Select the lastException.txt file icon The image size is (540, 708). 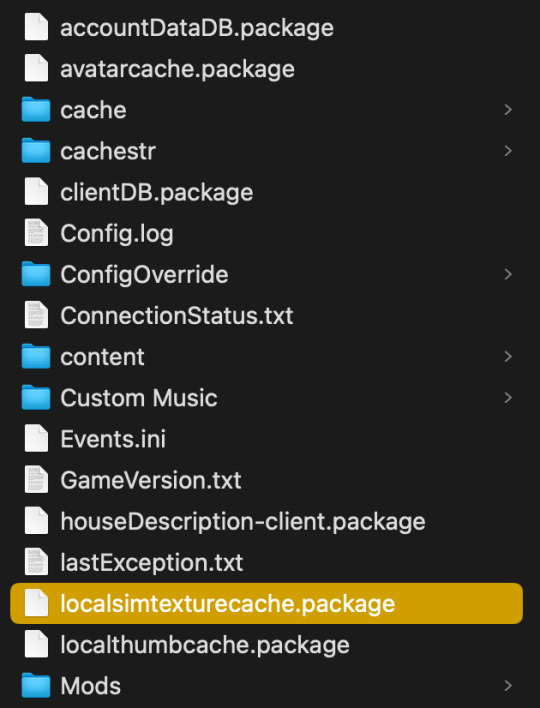coord(36,562)
